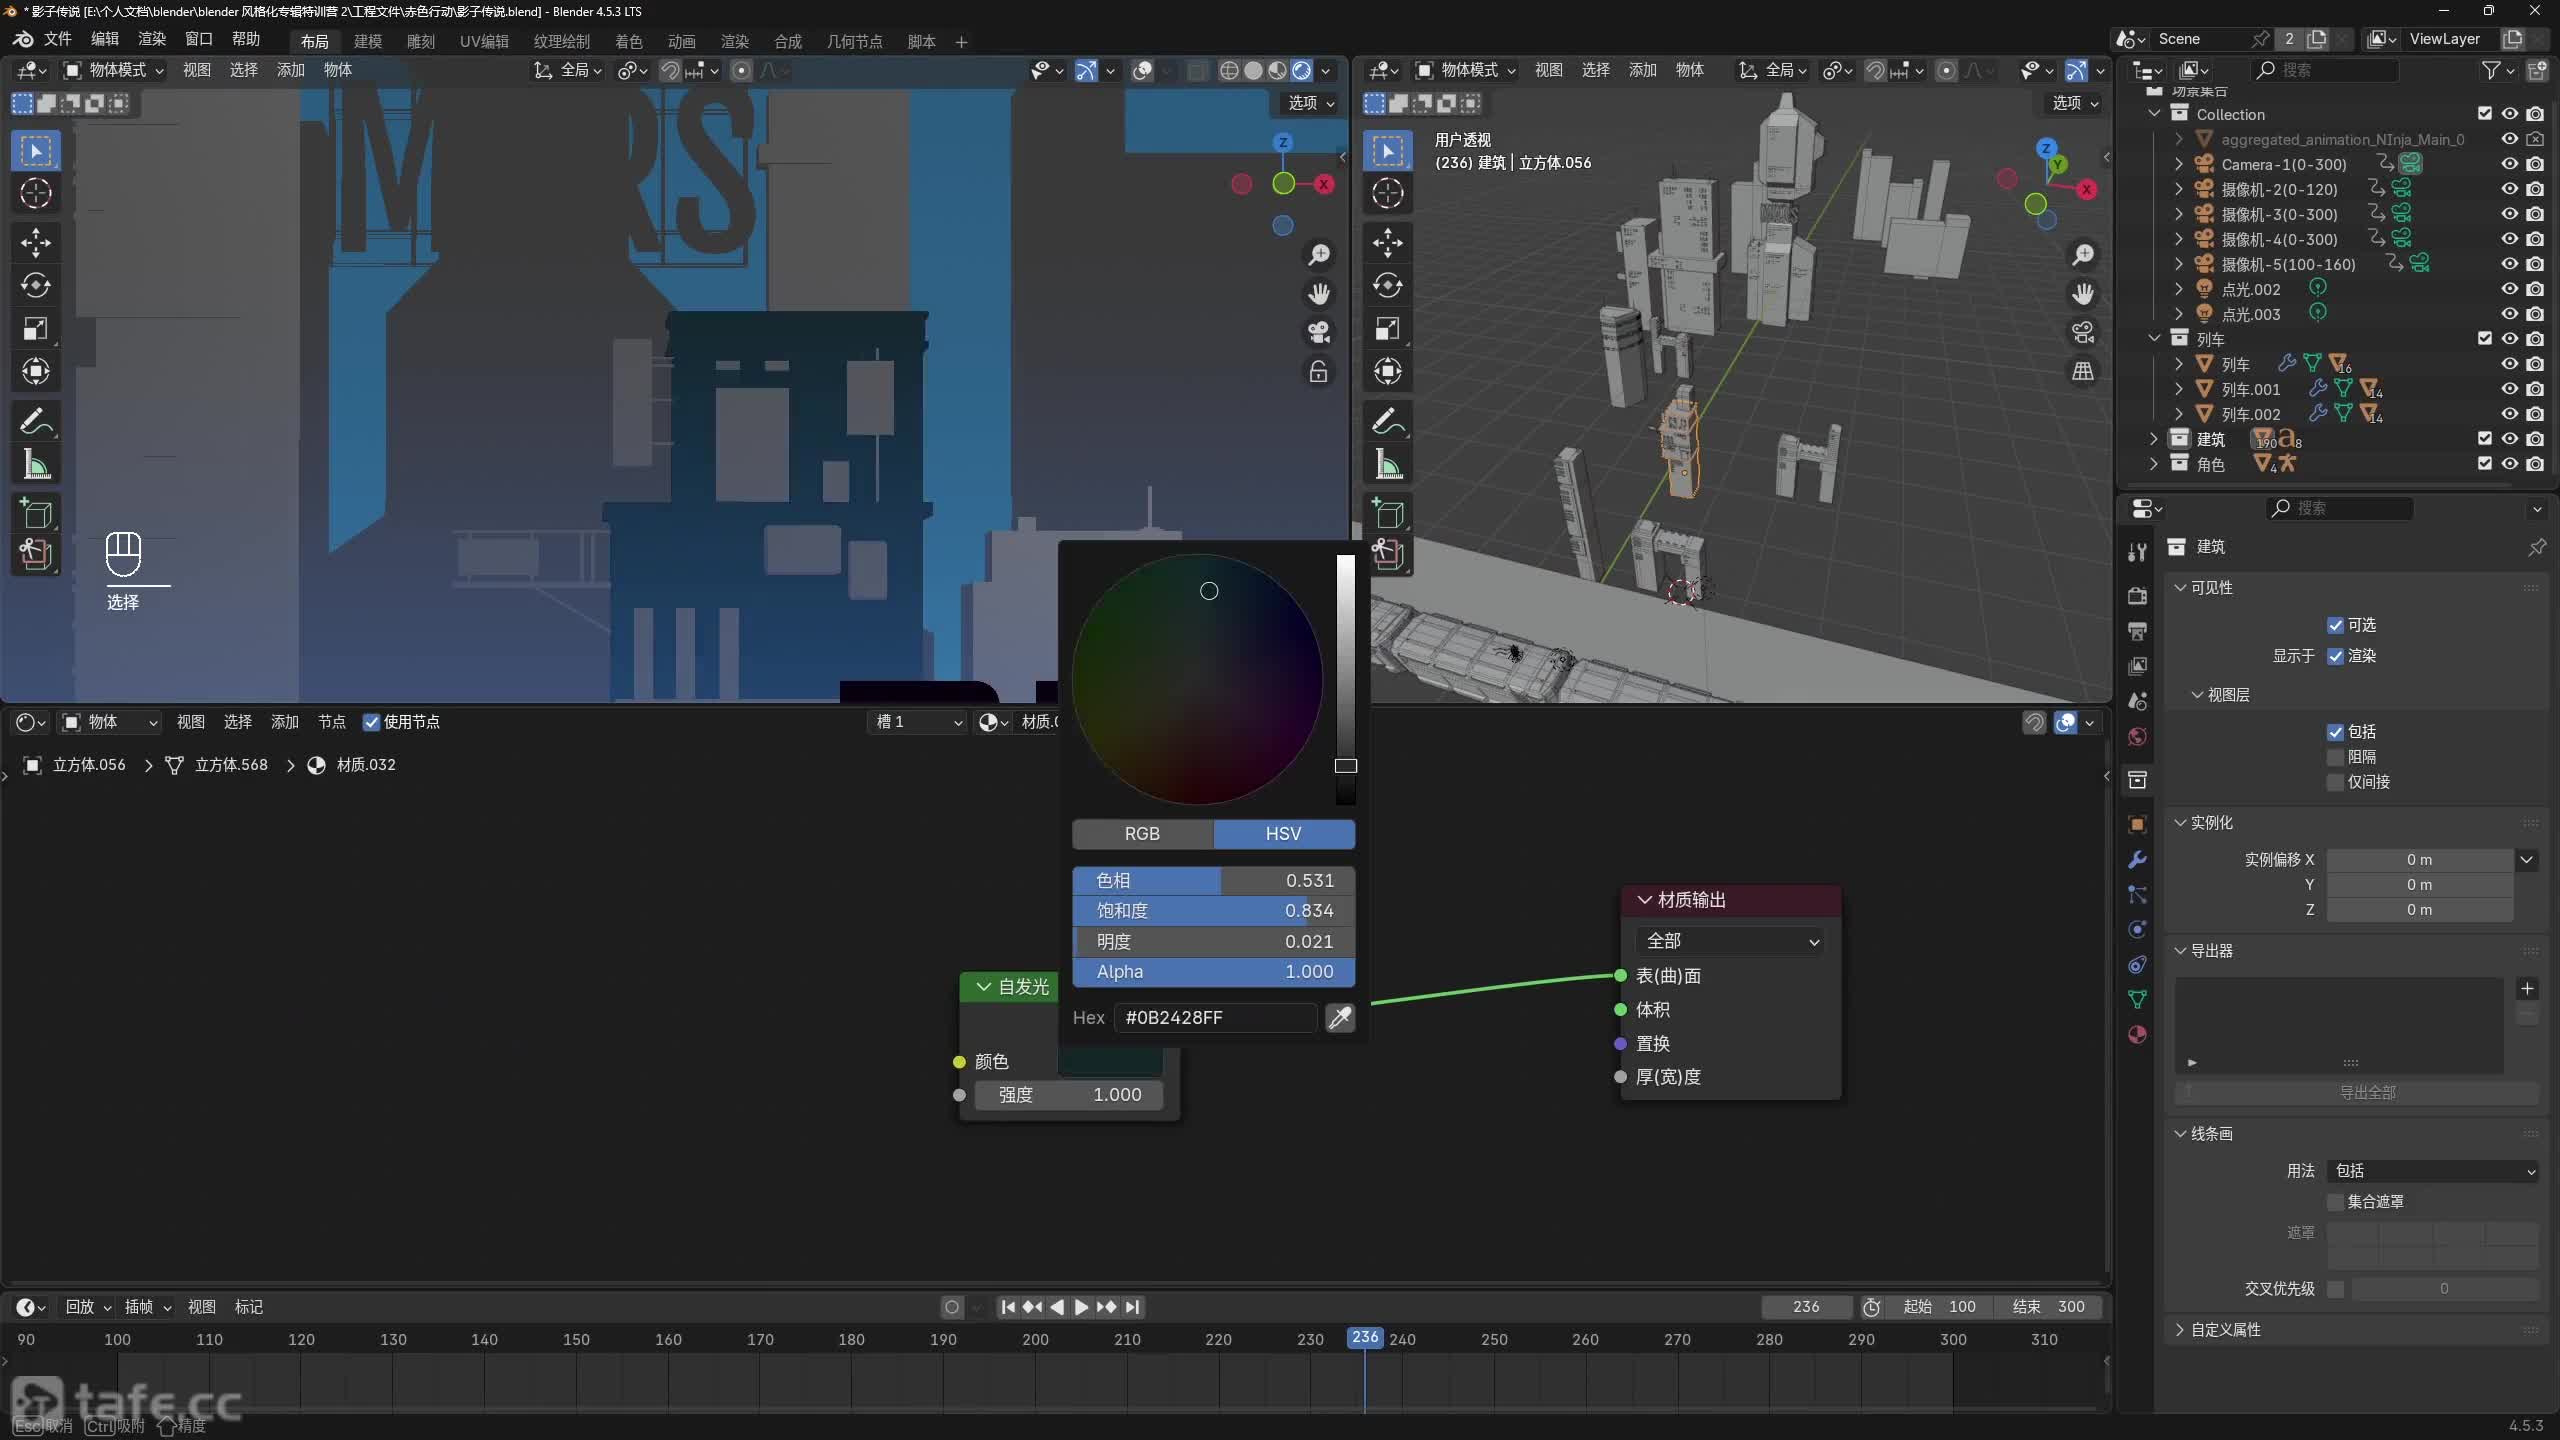Image resolution: width=2560 pixels, height=1440 pixels.
Task: Click the 选项 button in left viewport
Action: (x=1310, y=103)
